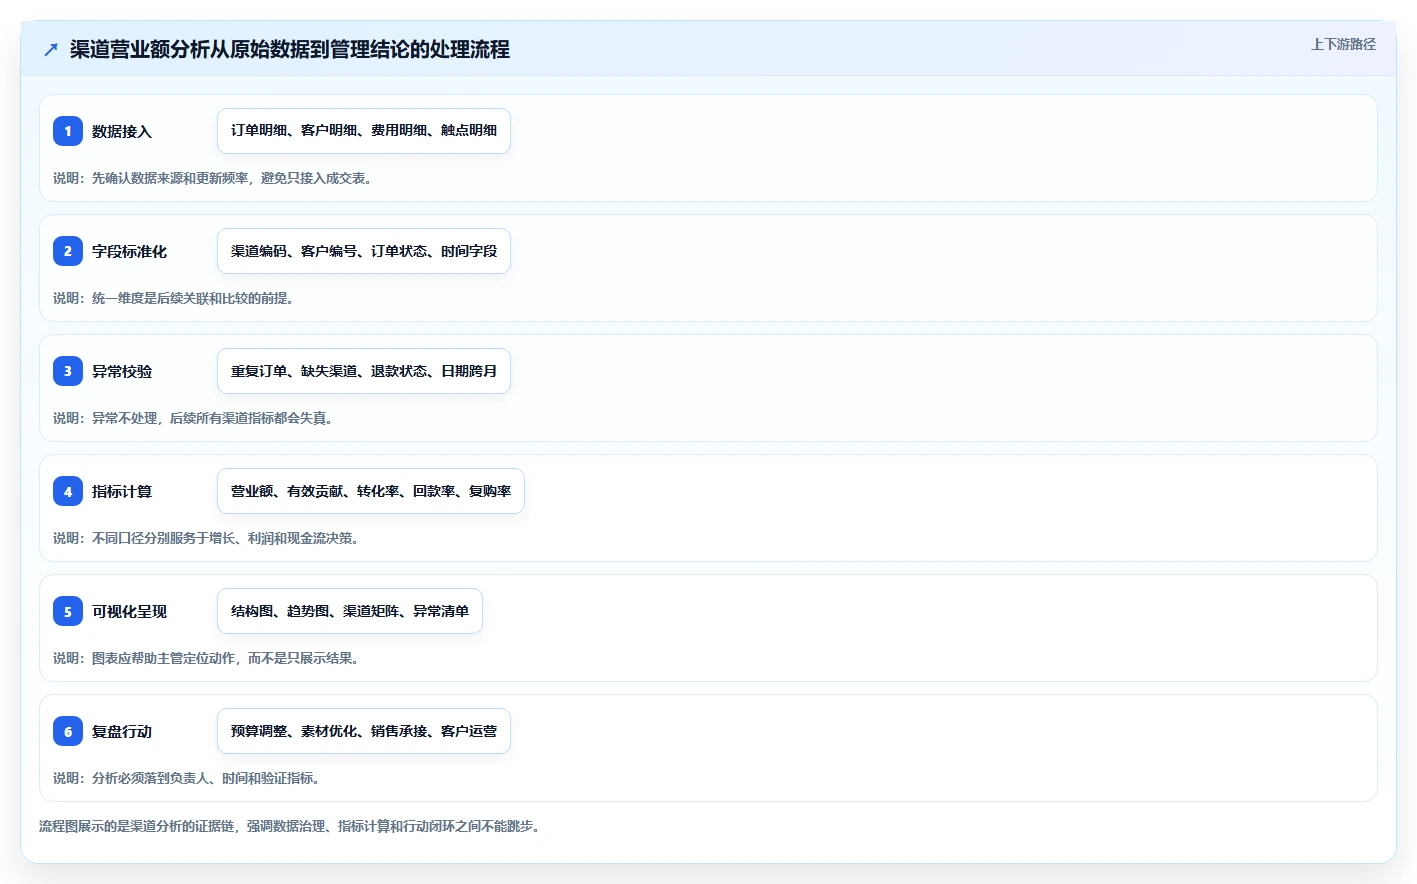Viewport: 1417px width, 884px height.
Task: Click the flow chart title 渠道营业额分析
Action: coord(290,49)
